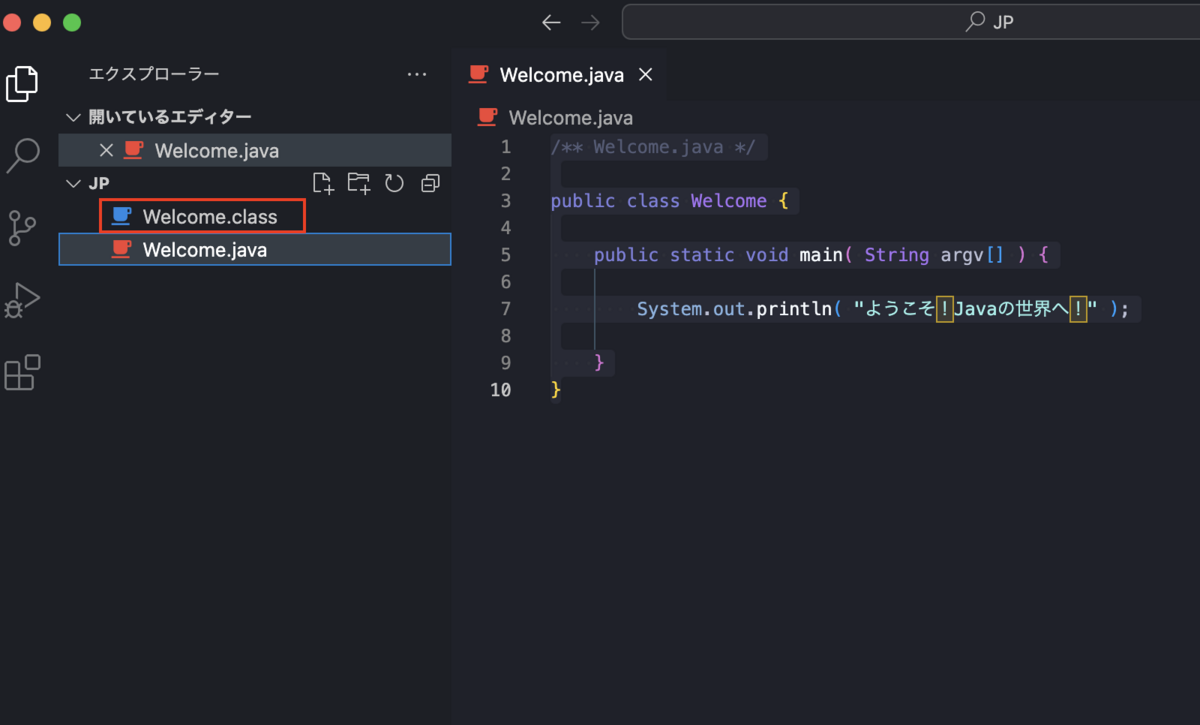This screenshot has height=725, width=1200.
Task: Close Welcome.java in open editors list
Action: tap(106, 151)
